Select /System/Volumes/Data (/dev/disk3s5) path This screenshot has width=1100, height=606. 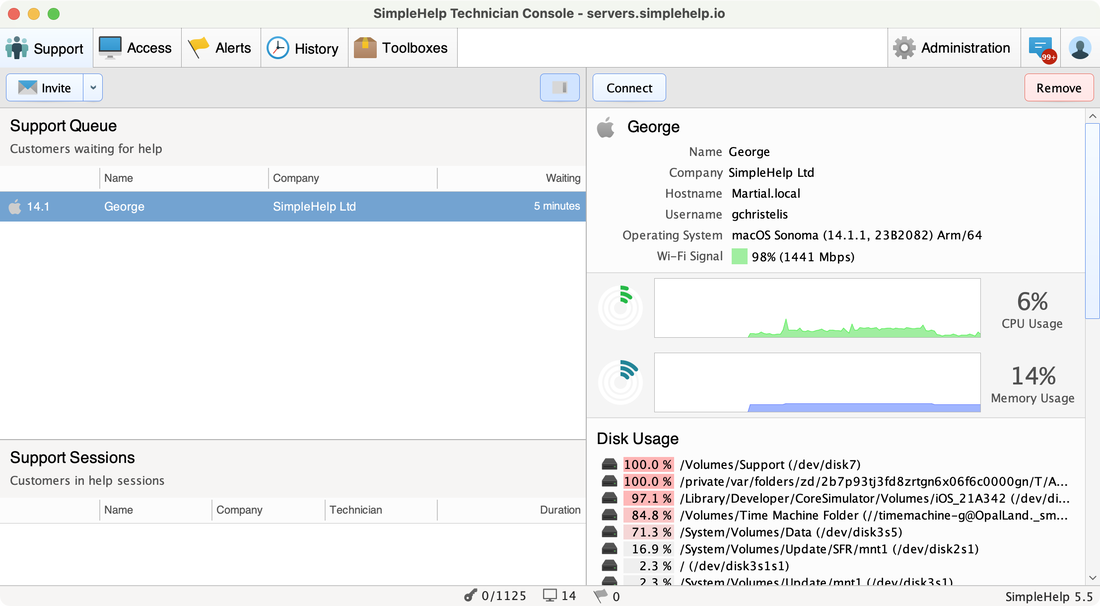tap(791, 532)
